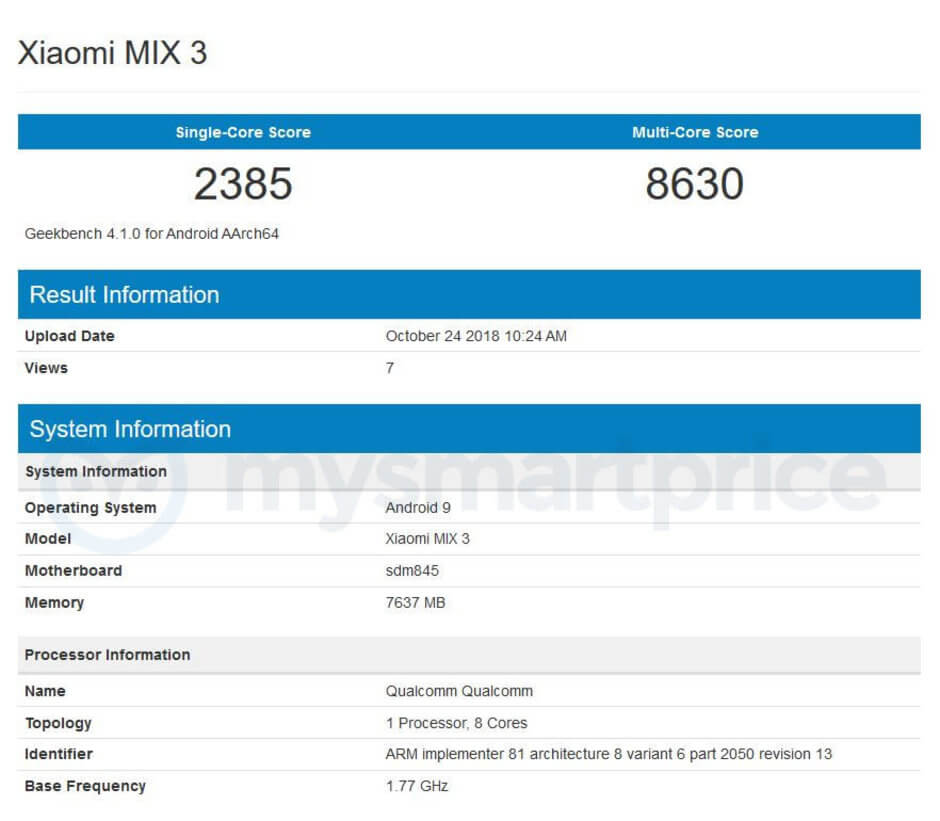
Task: Click the single-core score value 2385
Action: tap(243, 184)
